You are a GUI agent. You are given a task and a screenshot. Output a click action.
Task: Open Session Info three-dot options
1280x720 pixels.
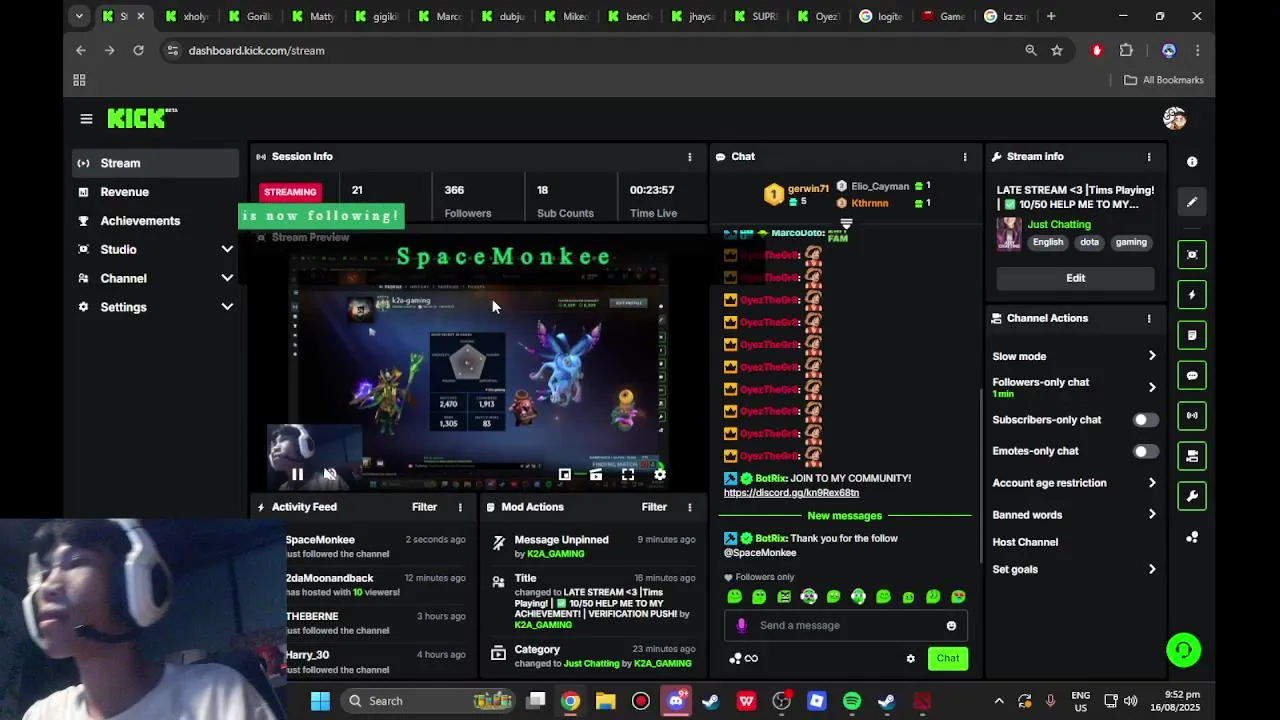click(x=689, y=157)
